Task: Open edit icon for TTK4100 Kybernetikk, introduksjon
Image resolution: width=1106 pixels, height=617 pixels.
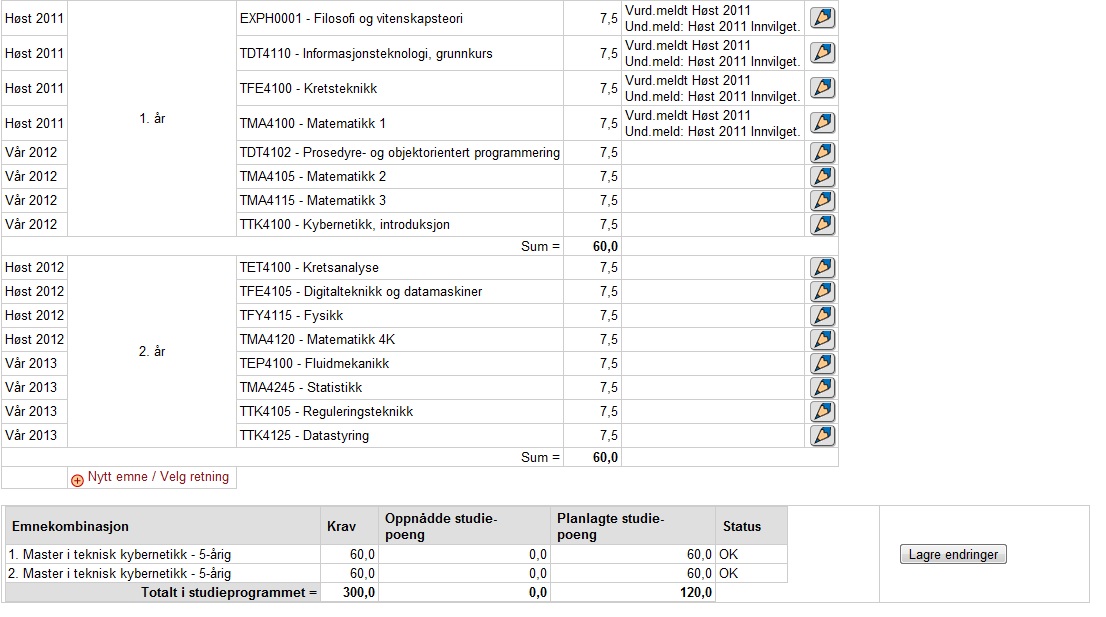Action: pos(822,224)
